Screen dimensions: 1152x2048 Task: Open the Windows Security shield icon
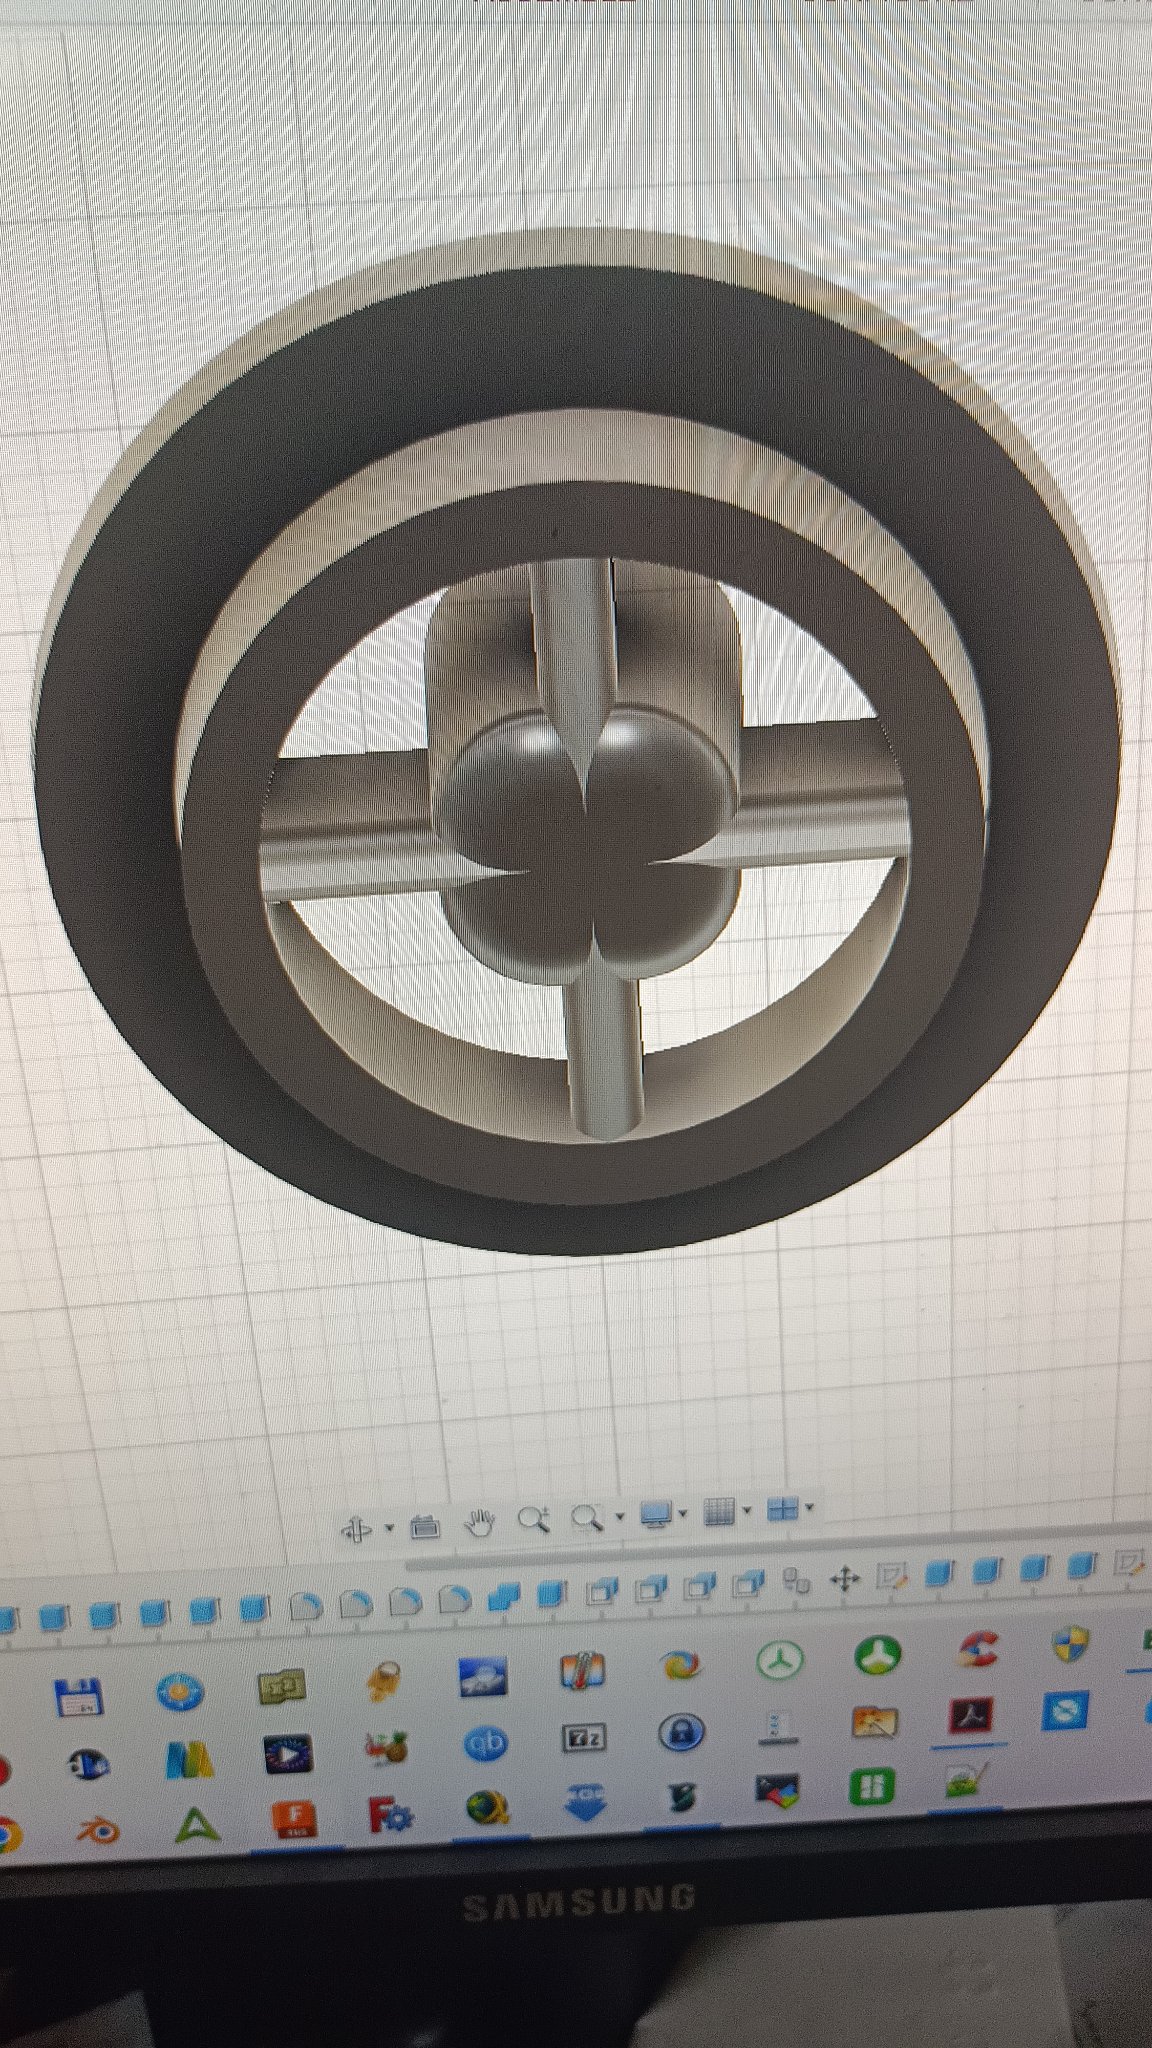pyautogui.click(x=1071, y=1644)
